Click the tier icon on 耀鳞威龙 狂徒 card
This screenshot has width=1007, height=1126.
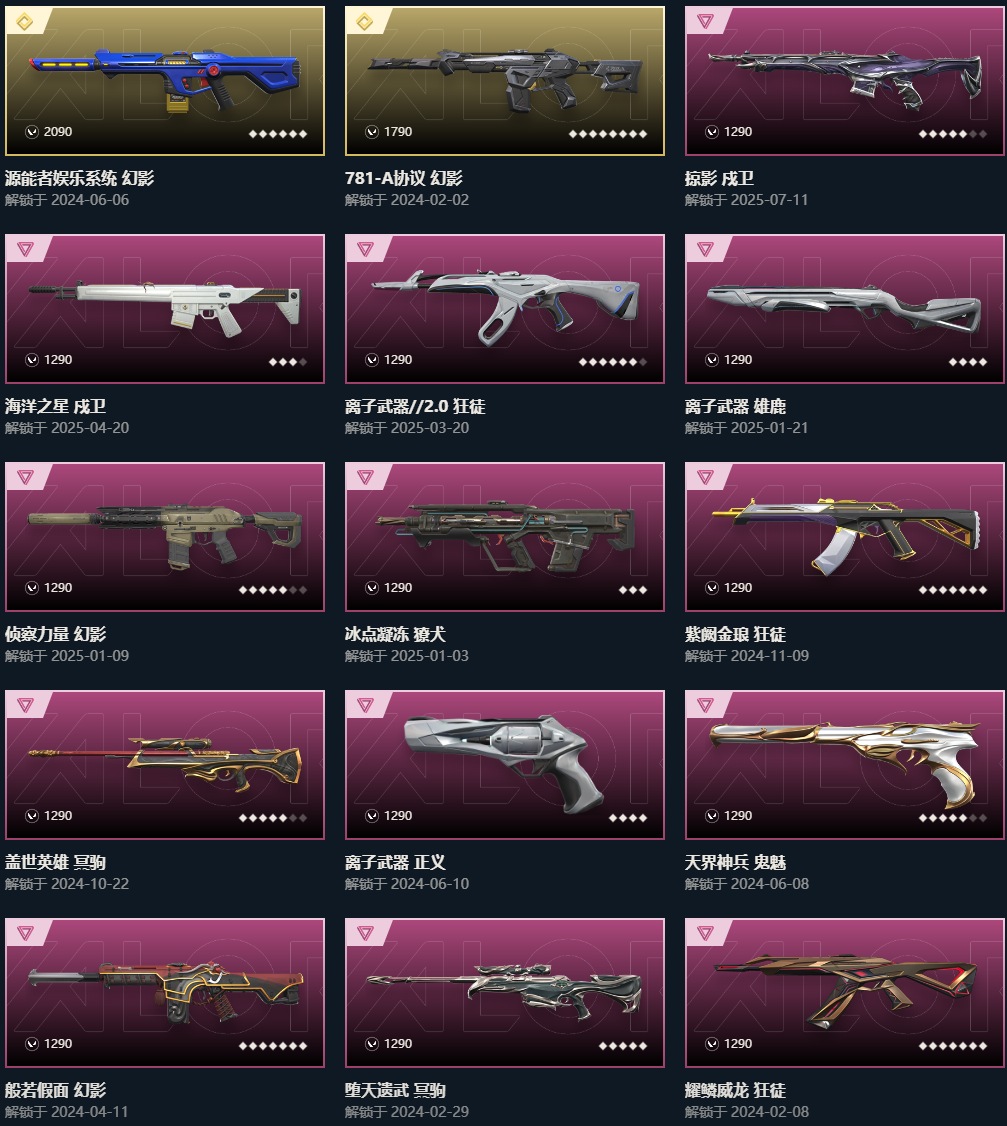tap(705, 933)
